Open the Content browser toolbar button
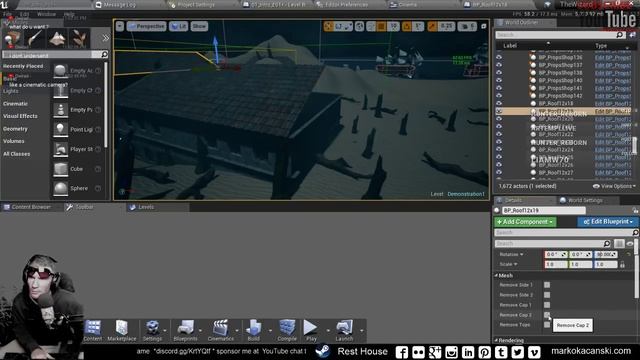The height and width of the screenshot is (360, 640). 93,330
